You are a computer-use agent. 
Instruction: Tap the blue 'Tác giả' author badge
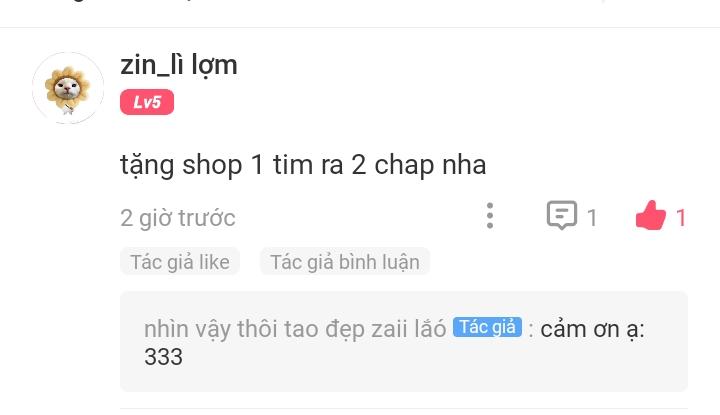tap(487, 327)
